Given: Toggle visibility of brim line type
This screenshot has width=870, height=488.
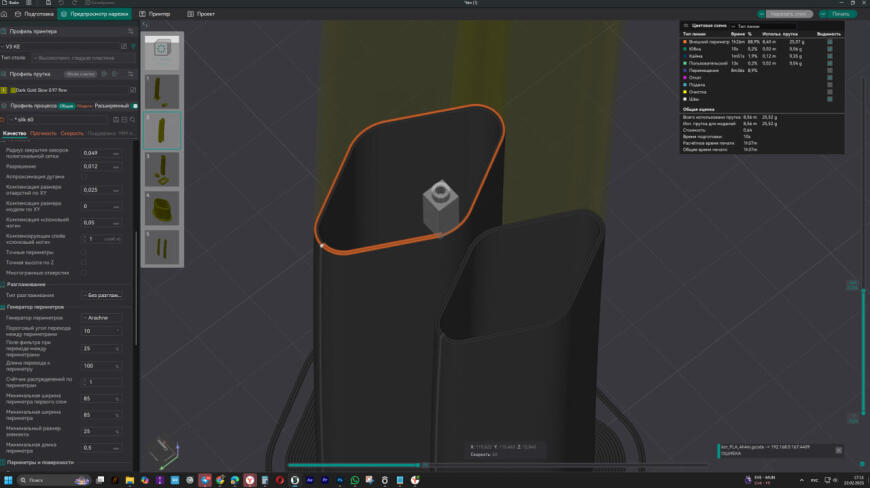Looking at the screenshot, I should (829, 56).
